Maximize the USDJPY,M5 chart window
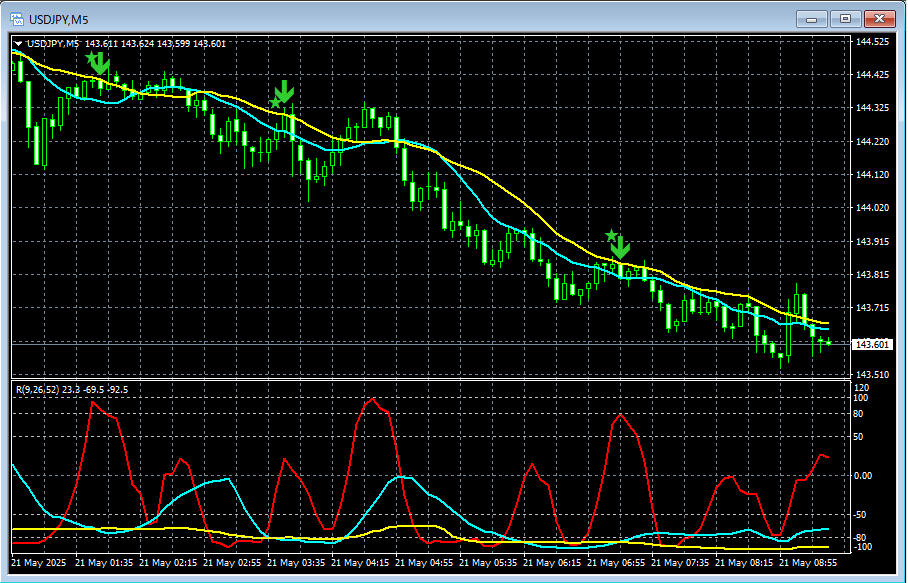This screenshot has height=583, width=908. click(846, 18)
